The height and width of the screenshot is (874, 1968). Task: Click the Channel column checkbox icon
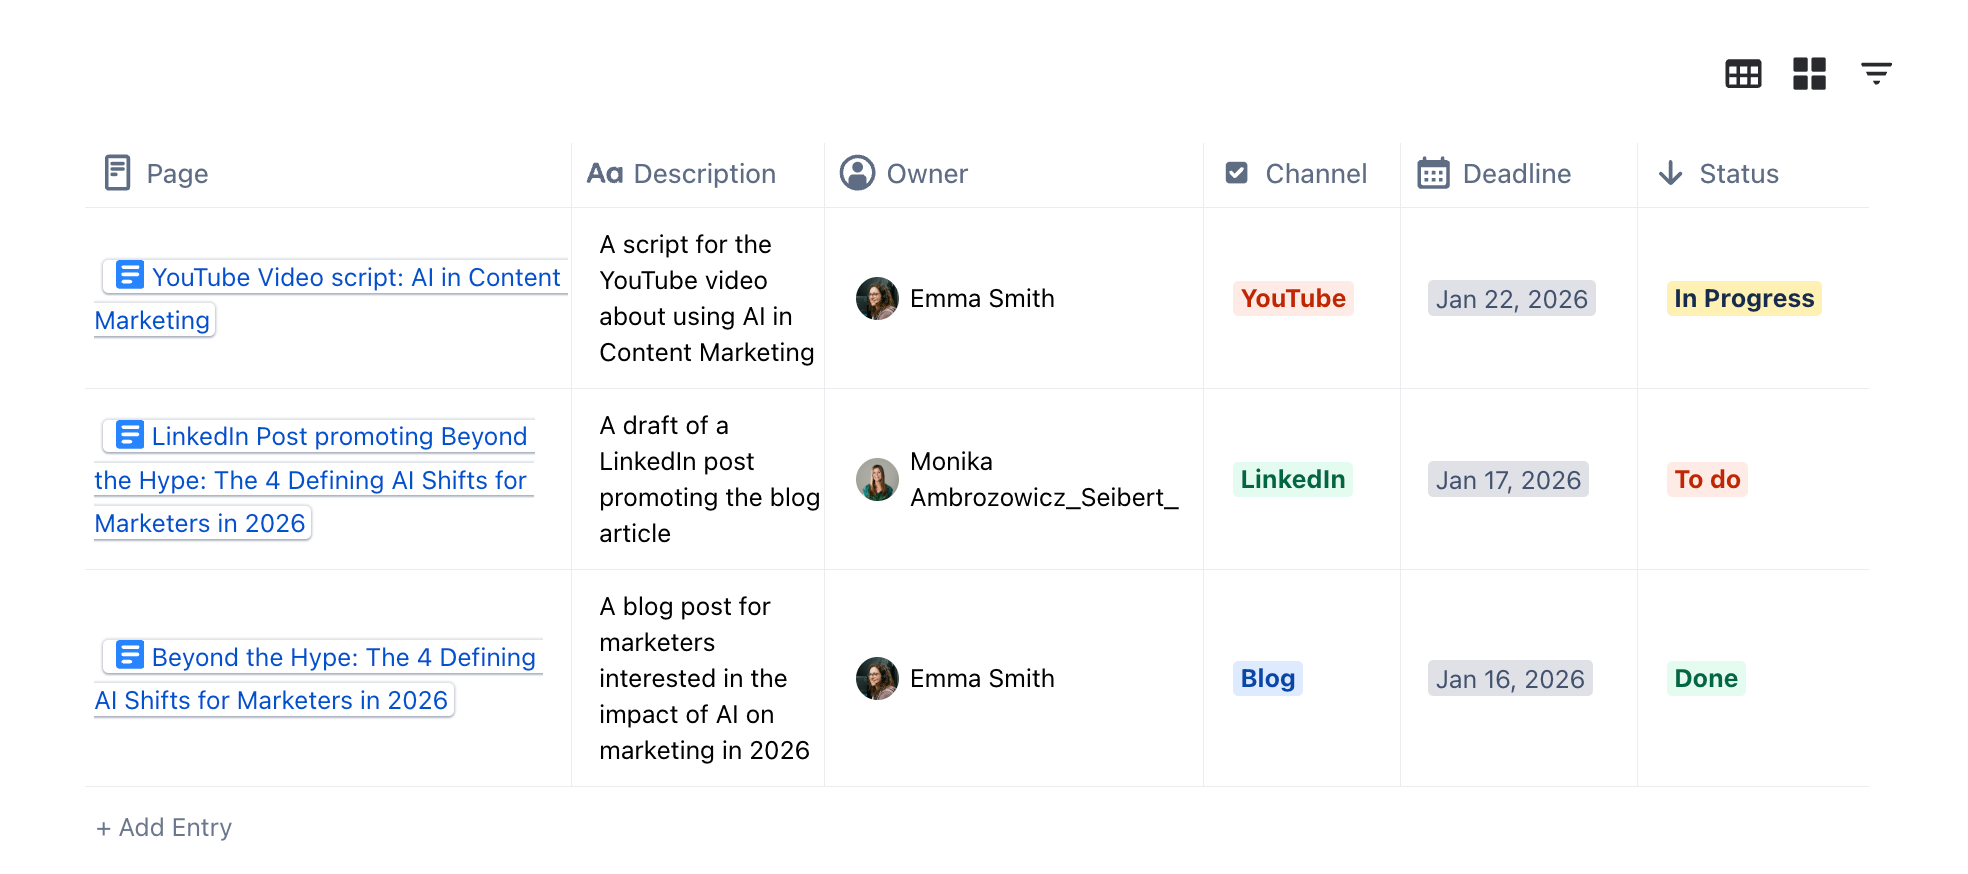tap(1237, 173)
